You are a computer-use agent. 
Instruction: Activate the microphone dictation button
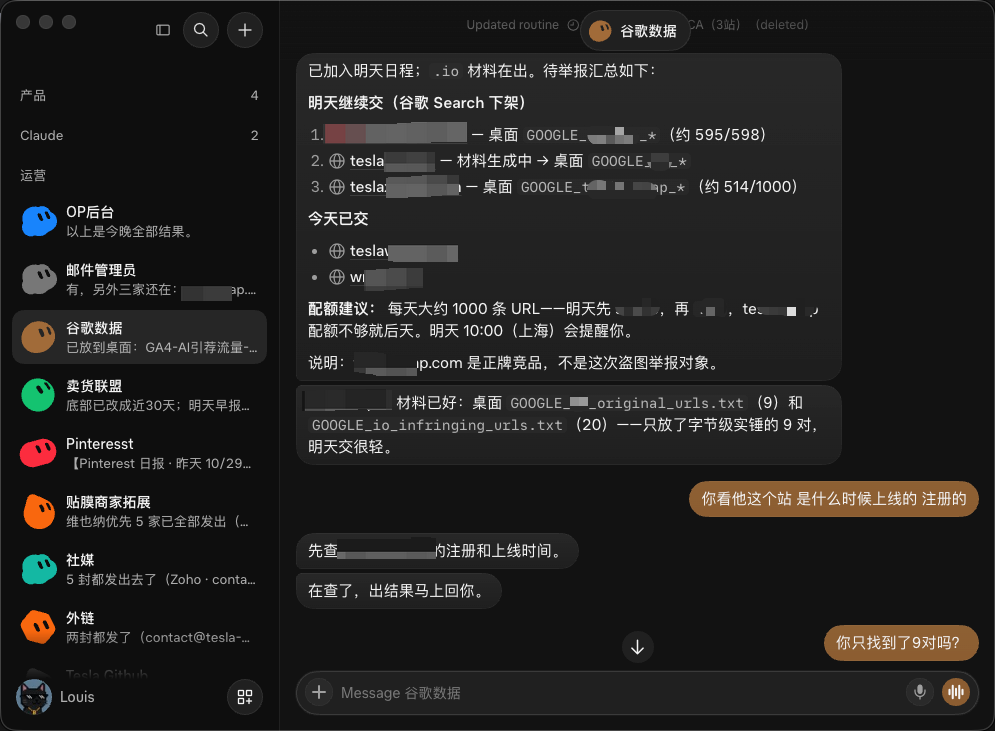click(919, 692)
